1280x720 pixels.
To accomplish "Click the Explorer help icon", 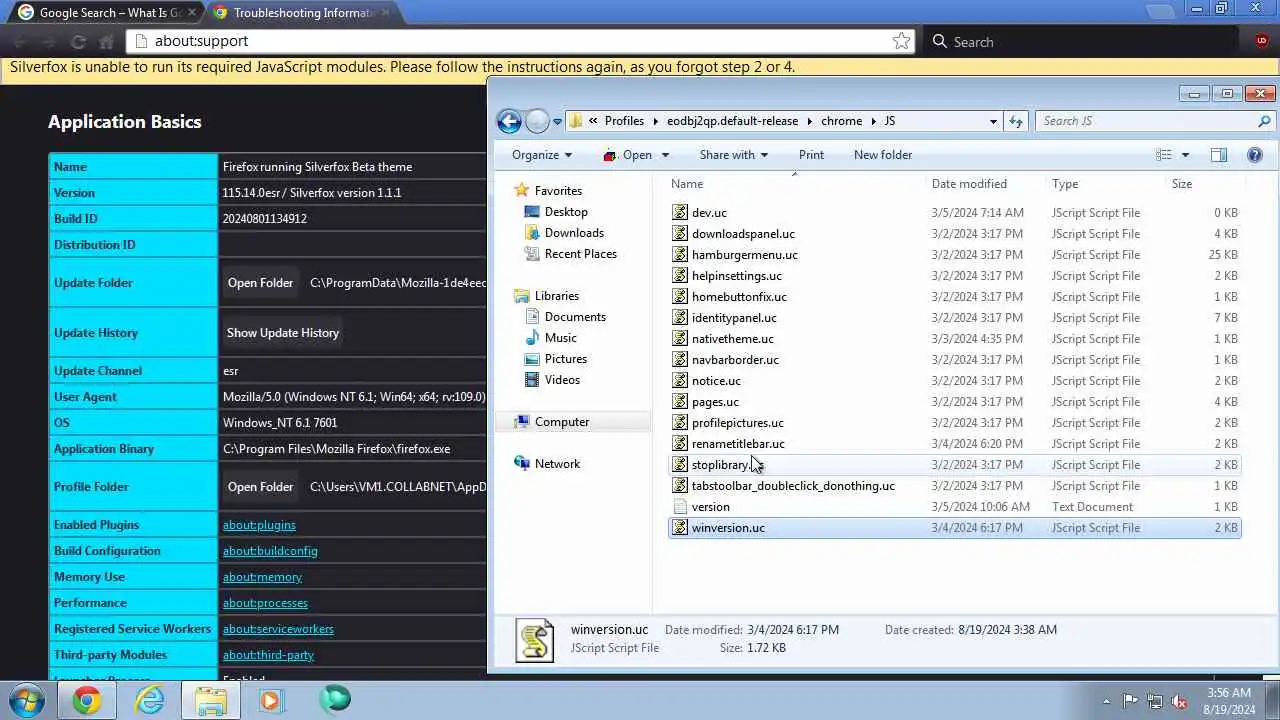I will coord(1255,155).
